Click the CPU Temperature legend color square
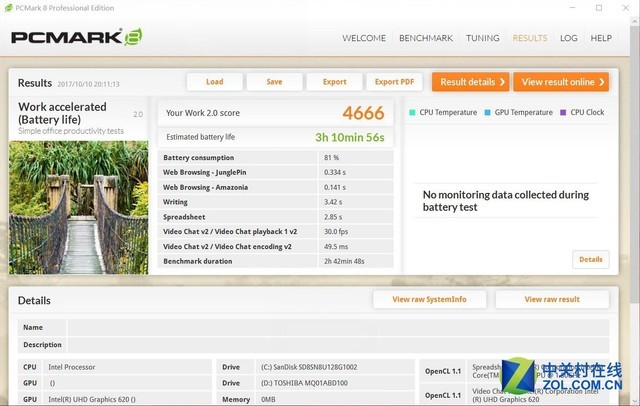Screen dimensions: 640x406 pyautogui.click(x=412, y=113)
